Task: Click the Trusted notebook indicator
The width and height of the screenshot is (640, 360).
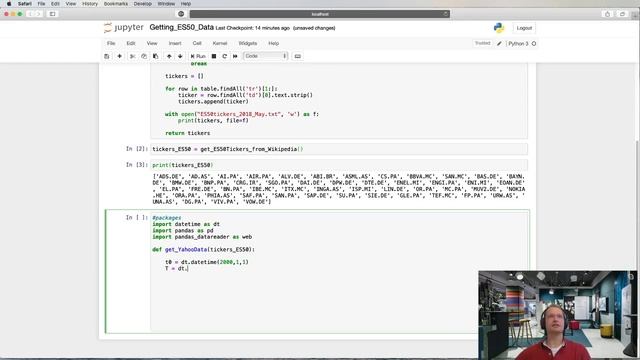Action: click(x=482, y=43)
